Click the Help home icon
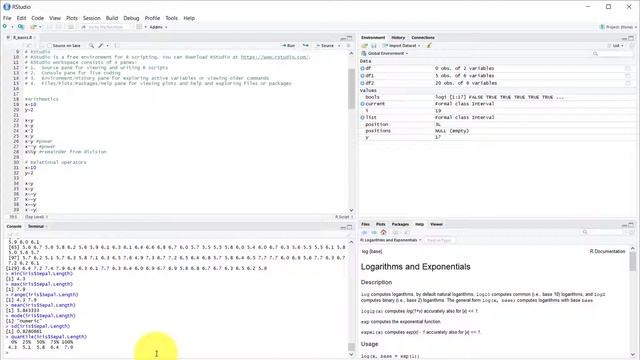640x360 pixels. [x=383, y=233]
